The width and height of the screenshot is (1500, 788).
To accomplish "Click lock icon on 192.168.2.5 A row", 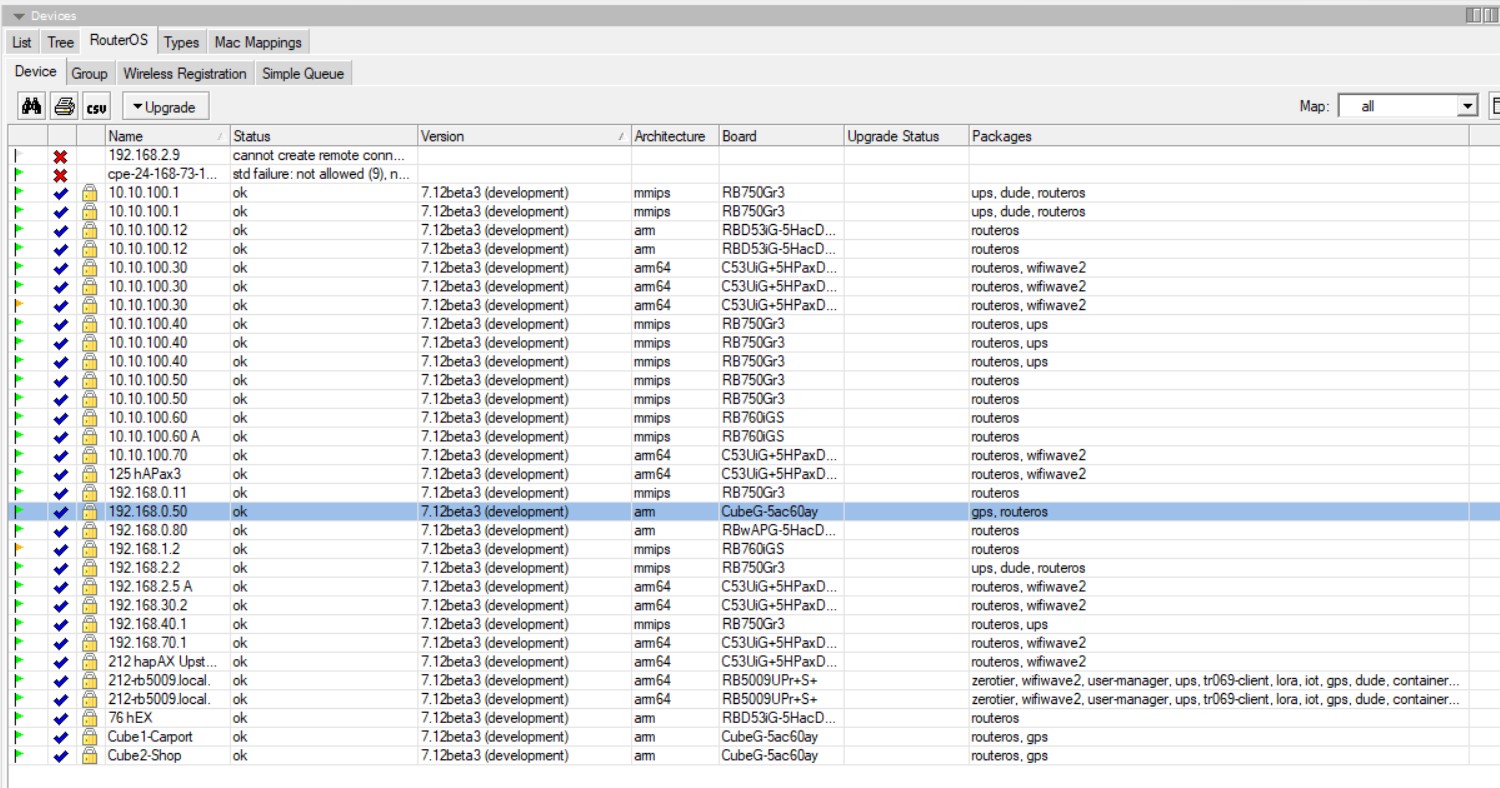I will [x=90, y=587].
